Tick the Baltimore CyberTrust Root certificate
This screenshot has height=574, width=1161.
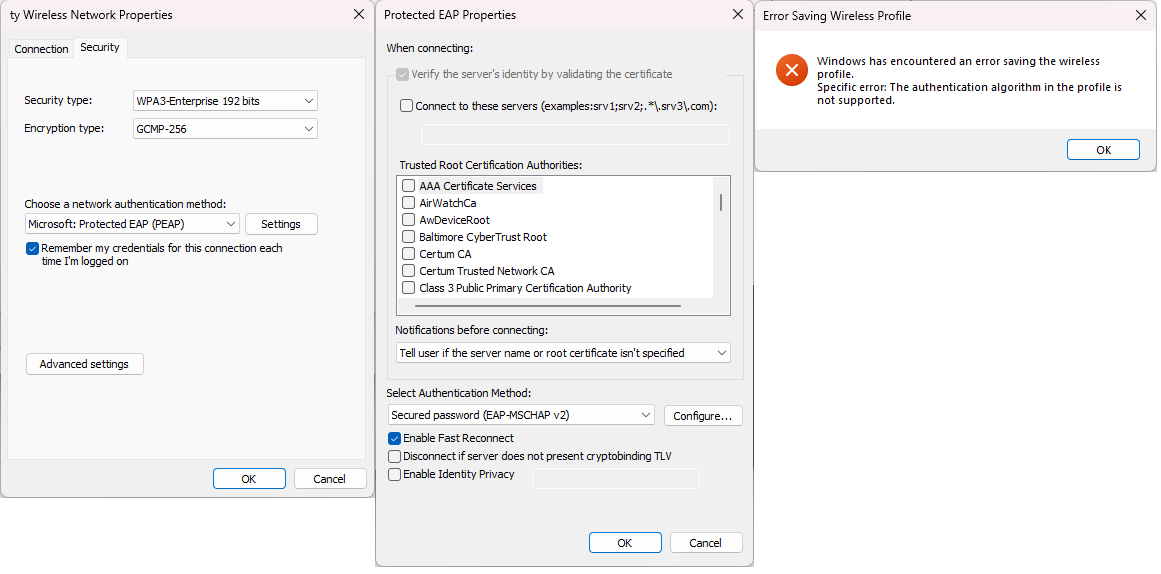(x=409, y=237)
